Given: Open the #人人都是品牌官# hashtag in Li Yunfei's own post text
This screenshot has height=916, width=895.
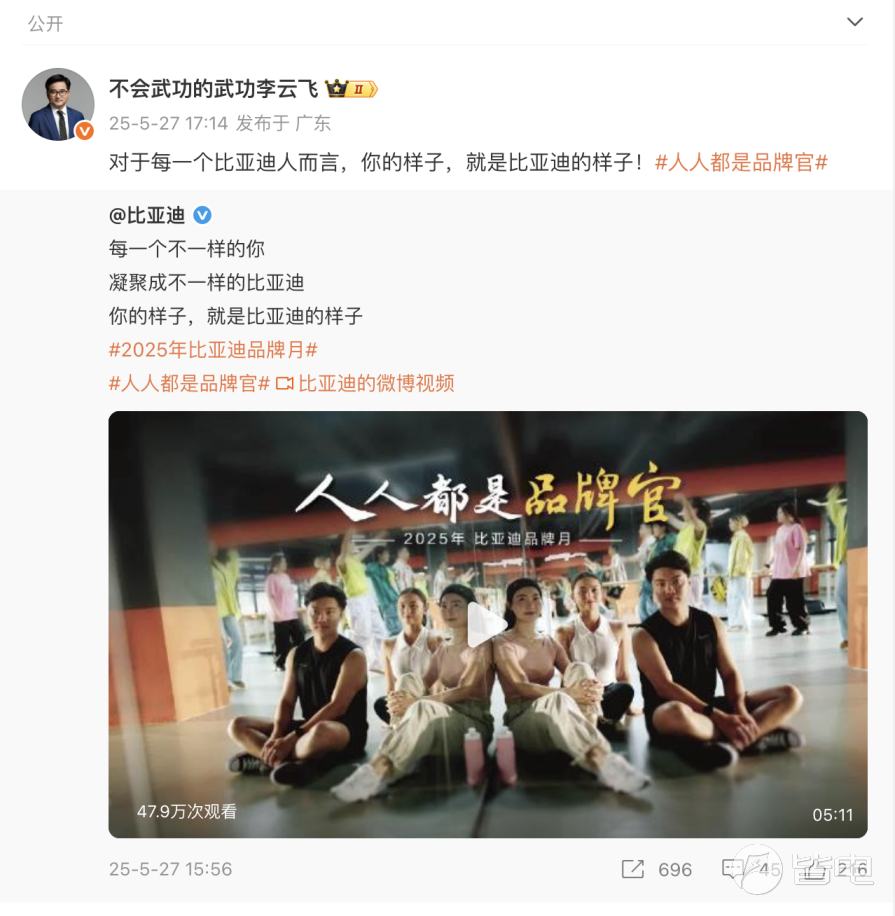Looking at the screenshot, I should point(741,162).
